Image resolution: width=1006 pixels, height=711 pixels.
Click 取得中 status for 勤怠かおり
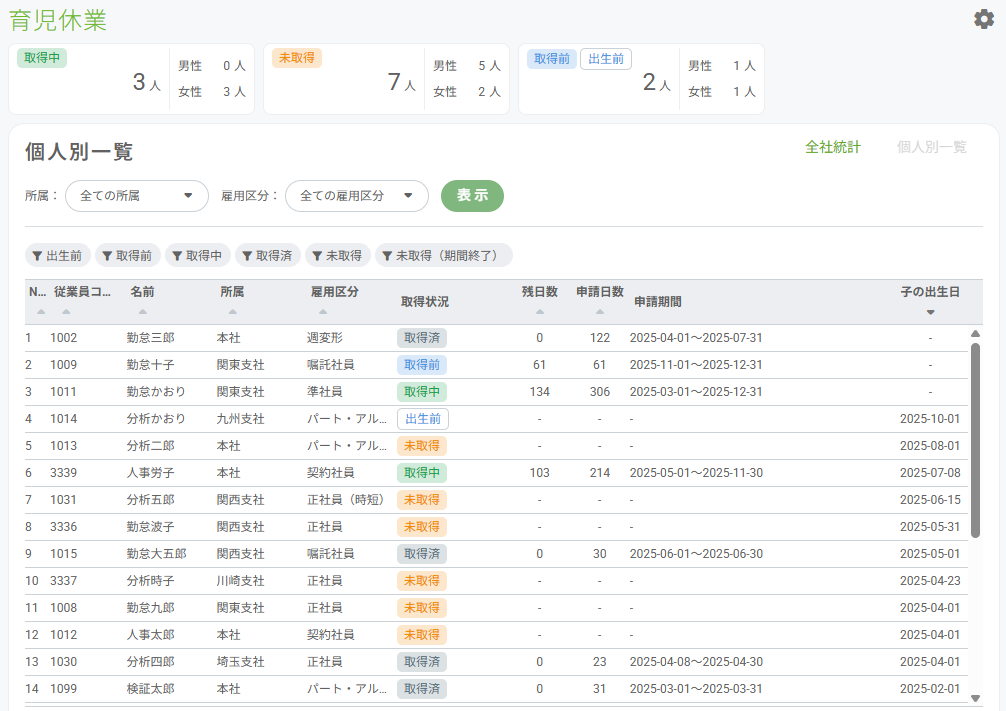pyautogui.click(x=422, y=391)
